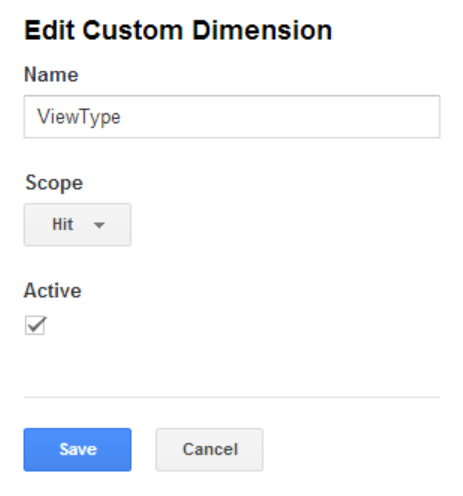Click the gray Cancel label text

click(x=210, y=449)
